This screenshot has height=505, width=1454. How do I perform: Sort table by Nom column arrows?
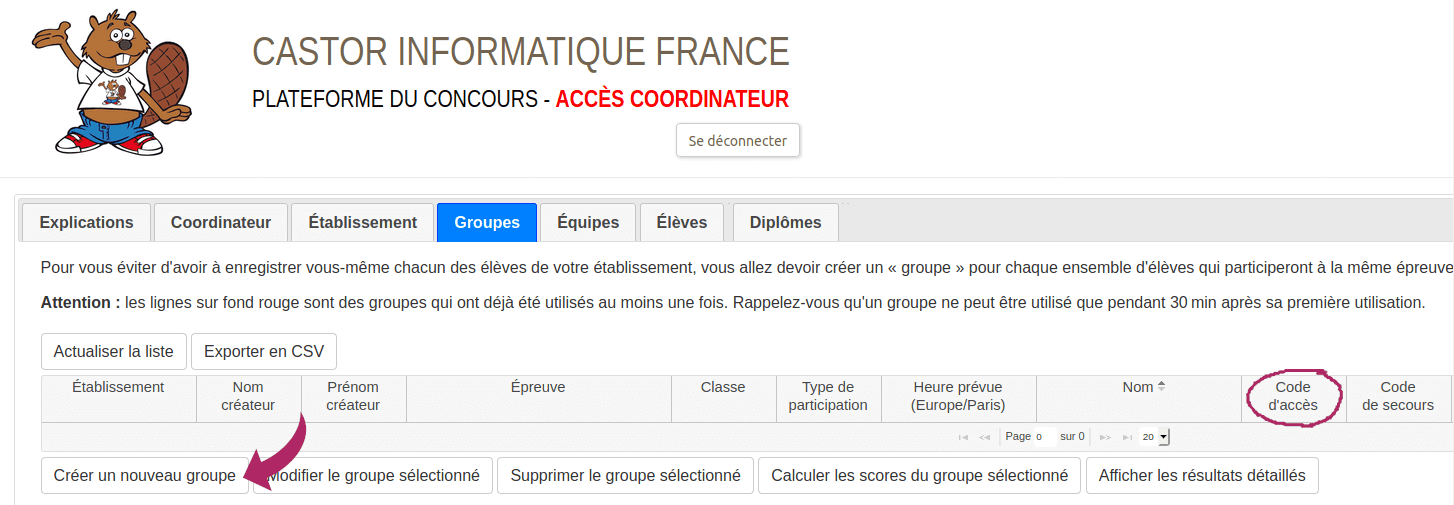point(1161,387)
